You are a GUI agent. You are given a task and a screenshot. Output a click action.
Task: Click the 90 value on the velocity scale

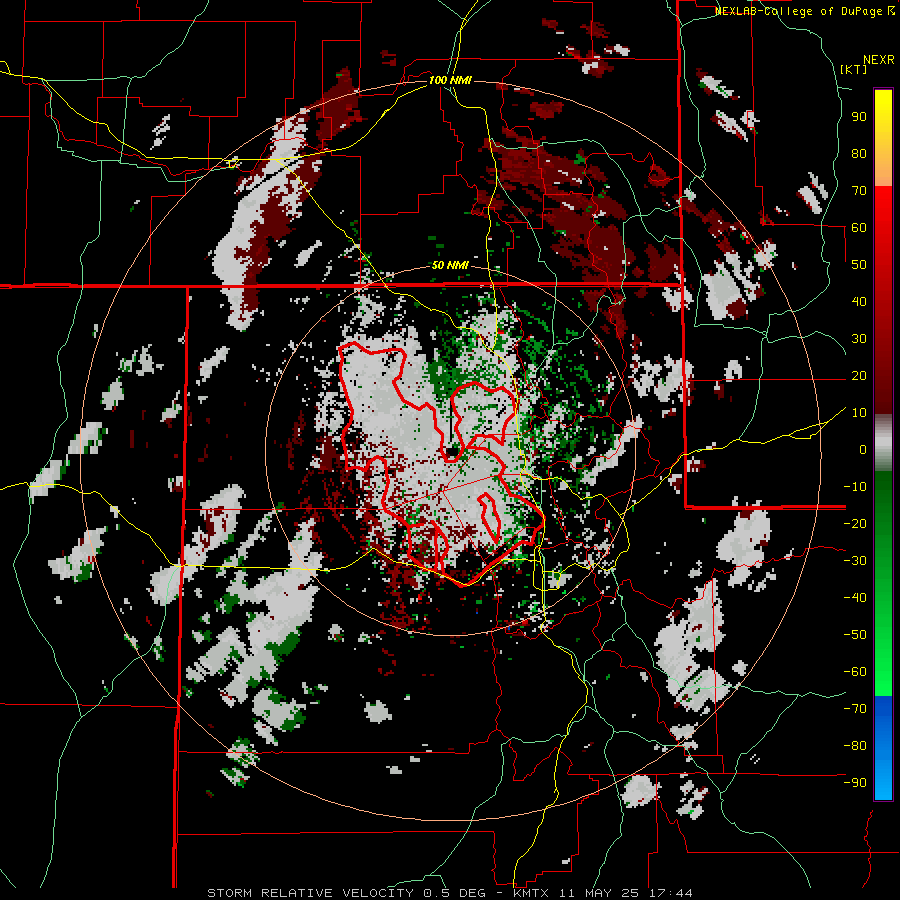coord(859,117)
